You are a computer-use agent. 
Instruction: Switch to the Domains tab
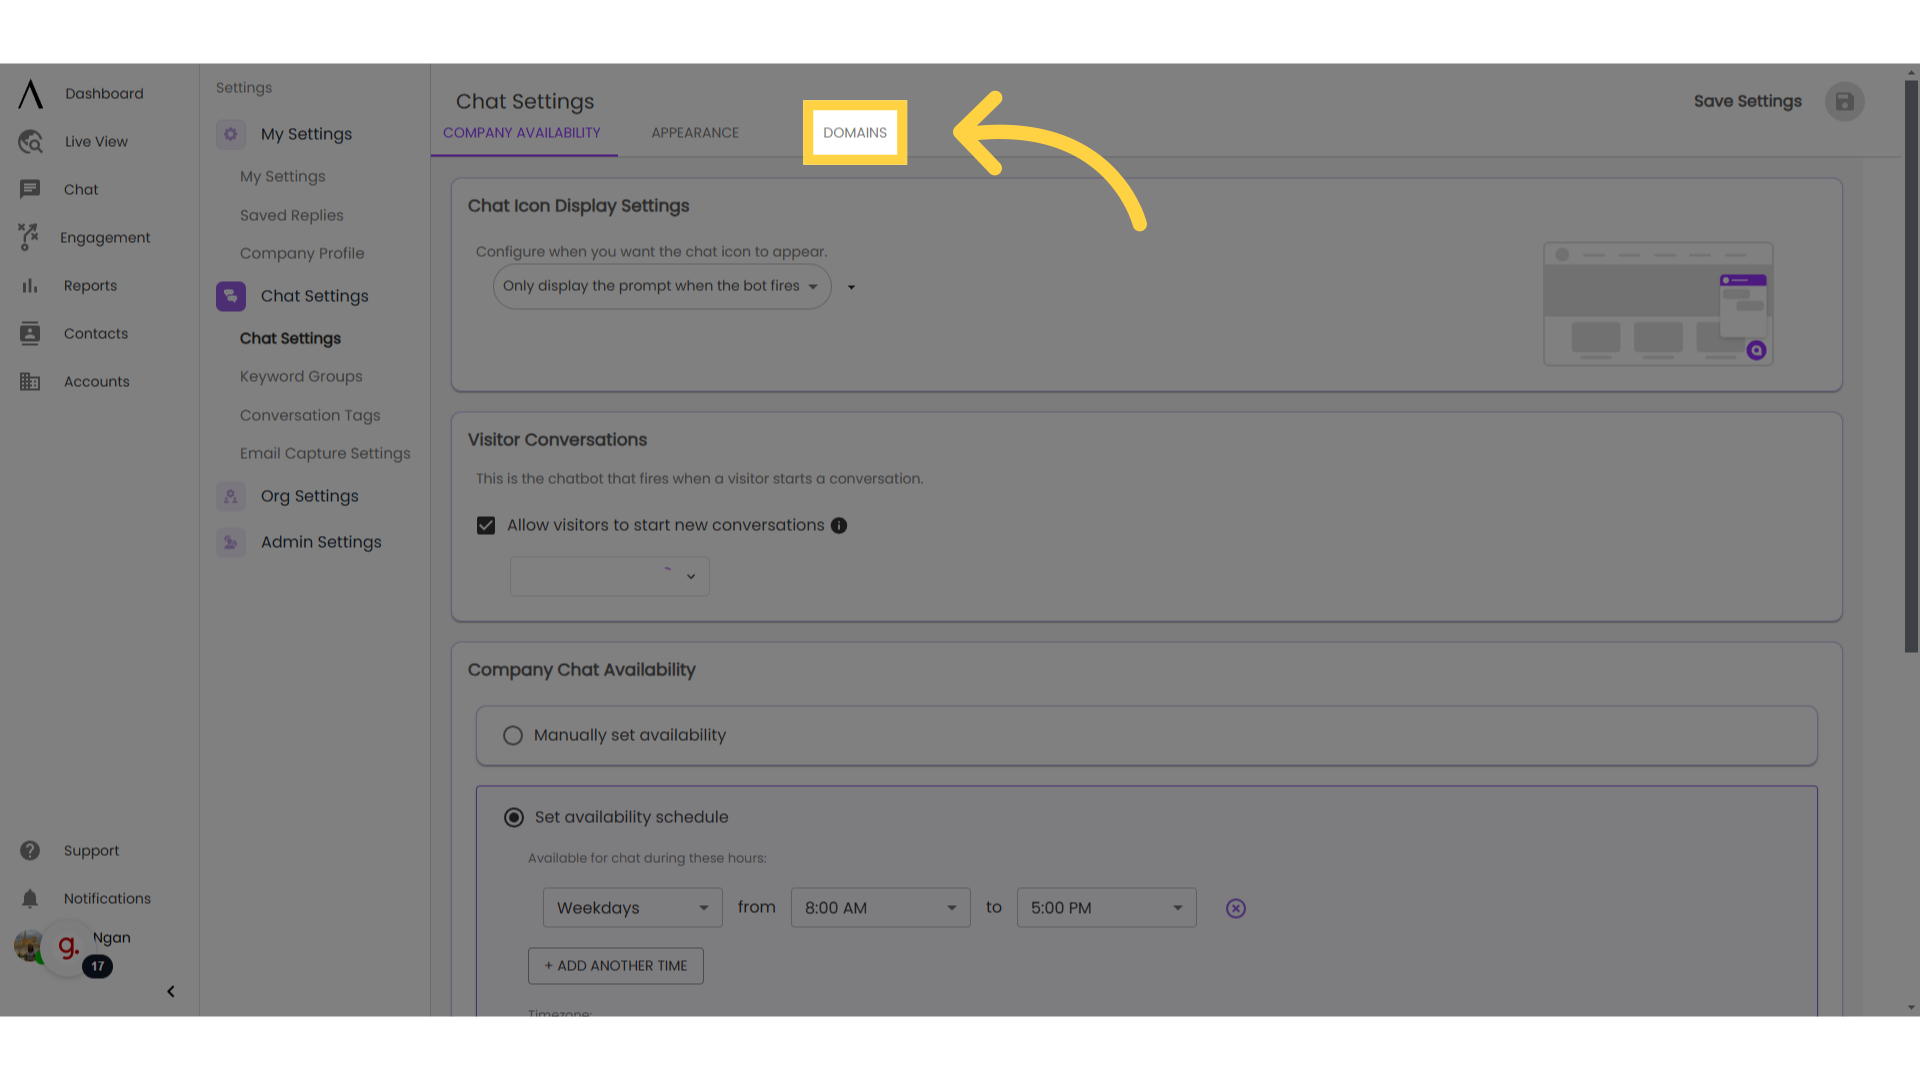pos(855,132)
